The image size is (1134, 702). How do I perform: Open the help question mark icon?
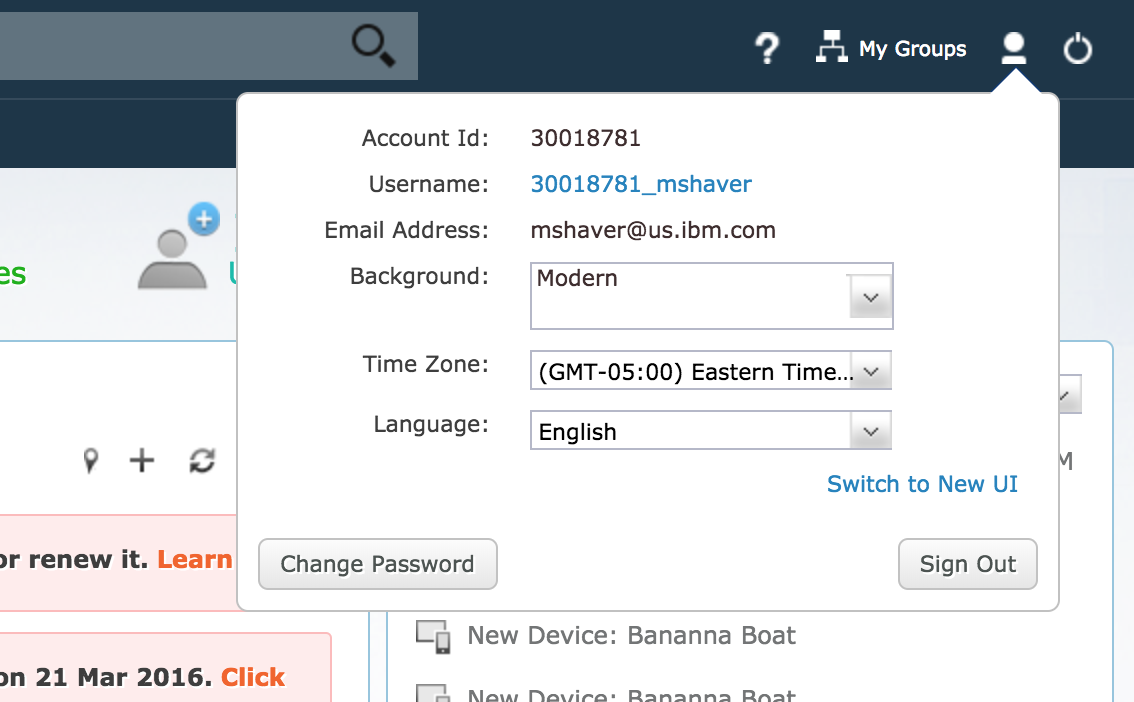767,48
